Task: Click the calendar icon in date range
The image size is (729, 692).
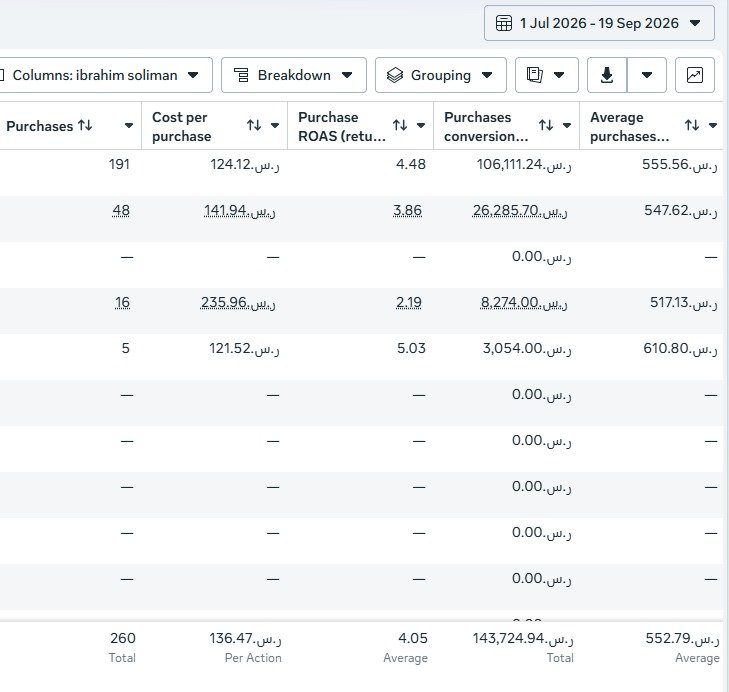Action: [x=504, y=23]
